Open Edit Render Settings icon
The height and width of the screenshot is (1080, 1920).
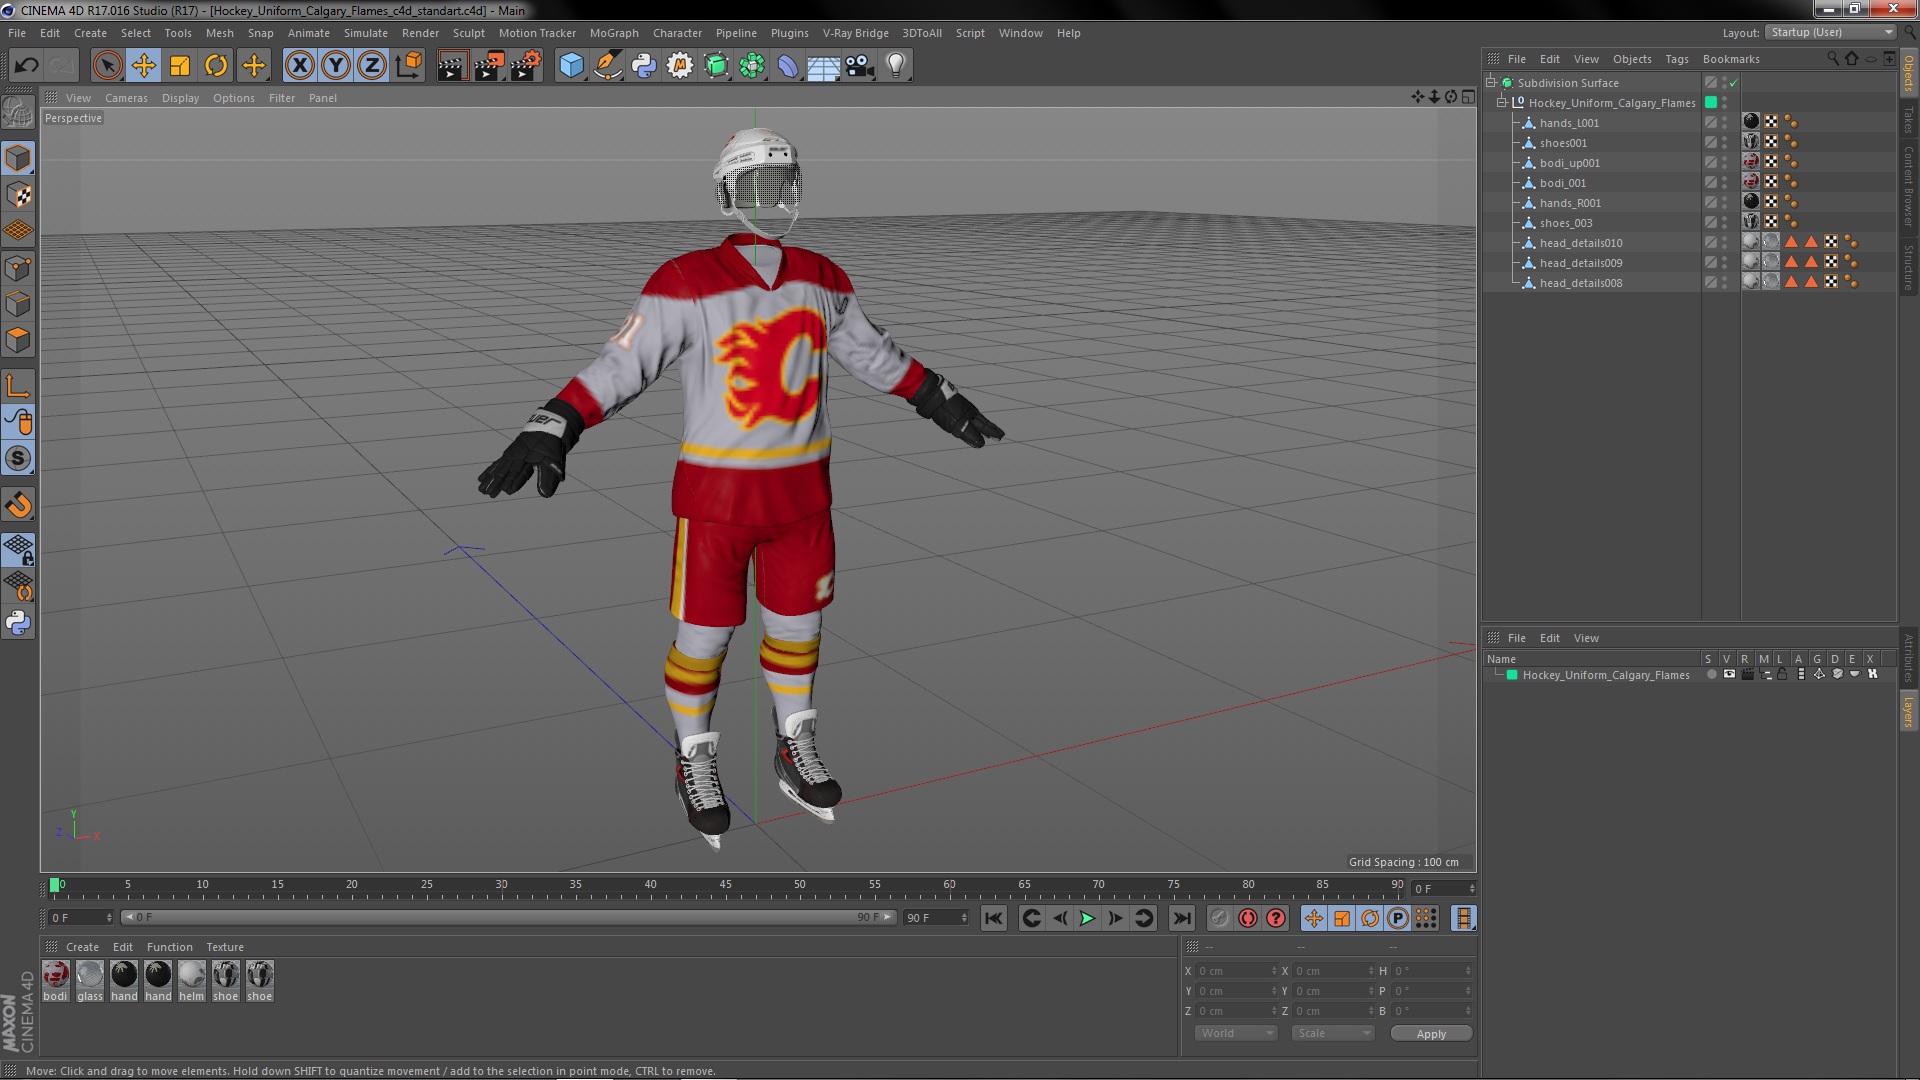point(526,66)
